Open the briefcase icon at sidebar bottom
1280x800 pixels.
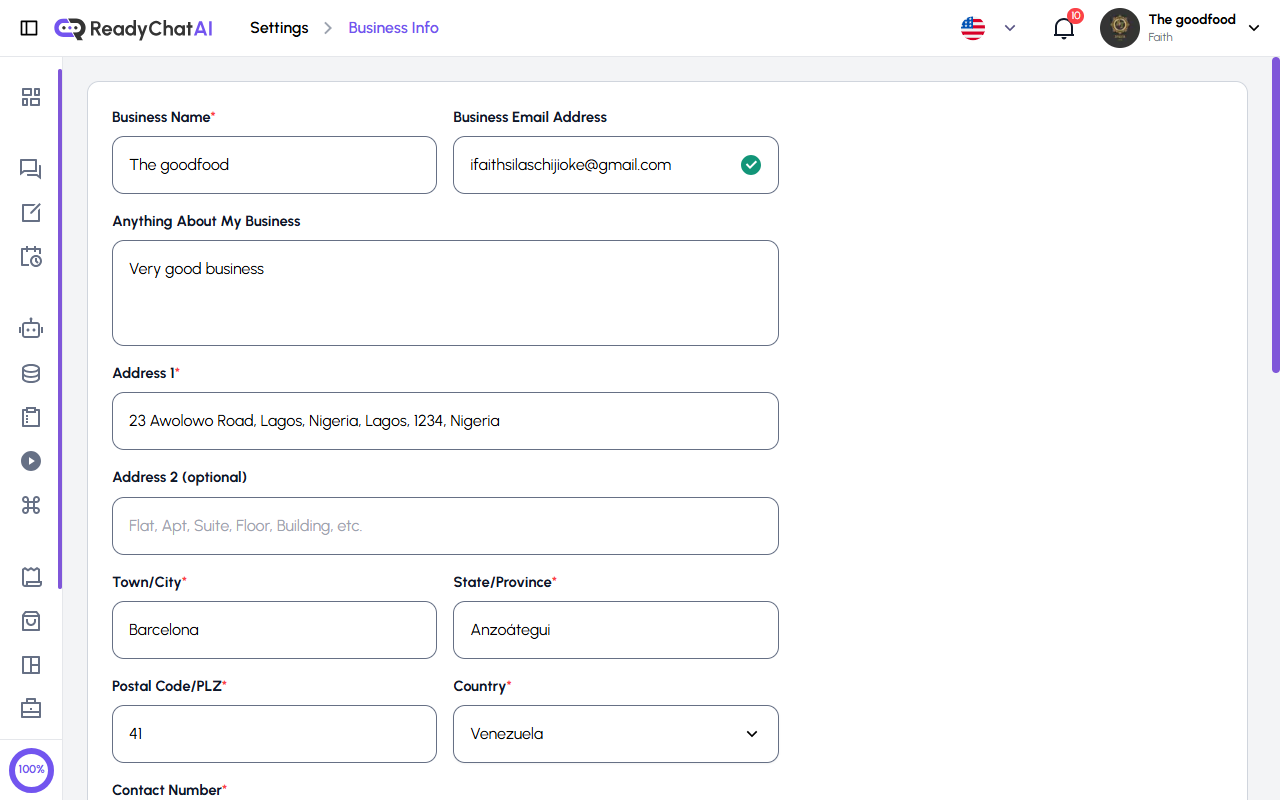31,708
